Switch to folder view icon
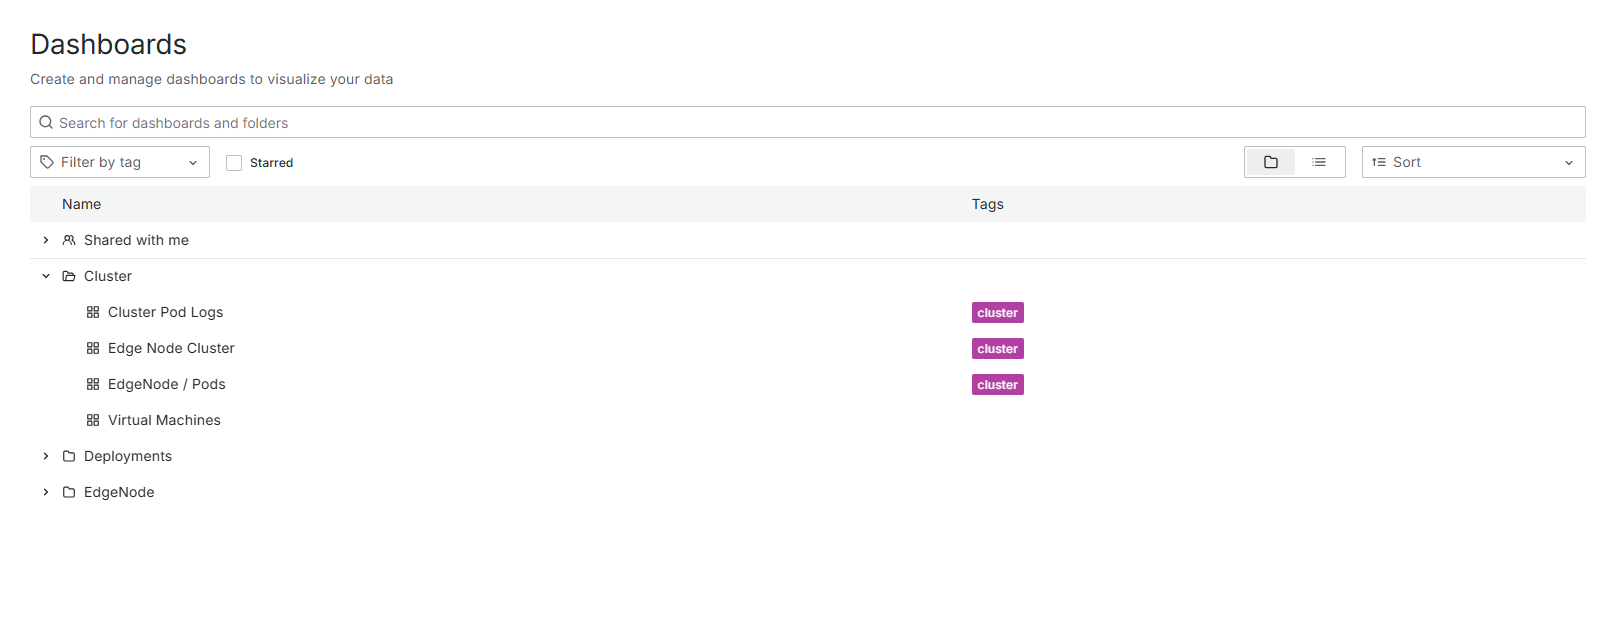The width and height of the screenshot is (1604, 624). [x=1270, y=162]
